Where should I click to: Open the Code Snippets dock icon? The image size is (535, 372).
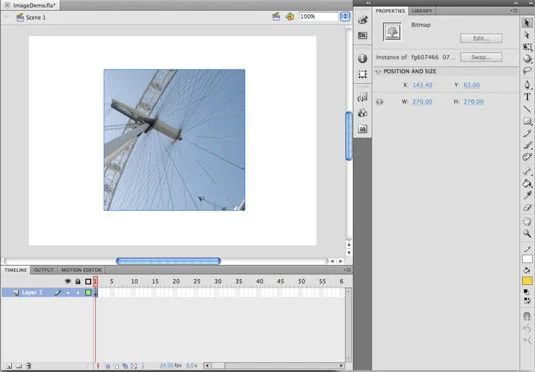362,98
